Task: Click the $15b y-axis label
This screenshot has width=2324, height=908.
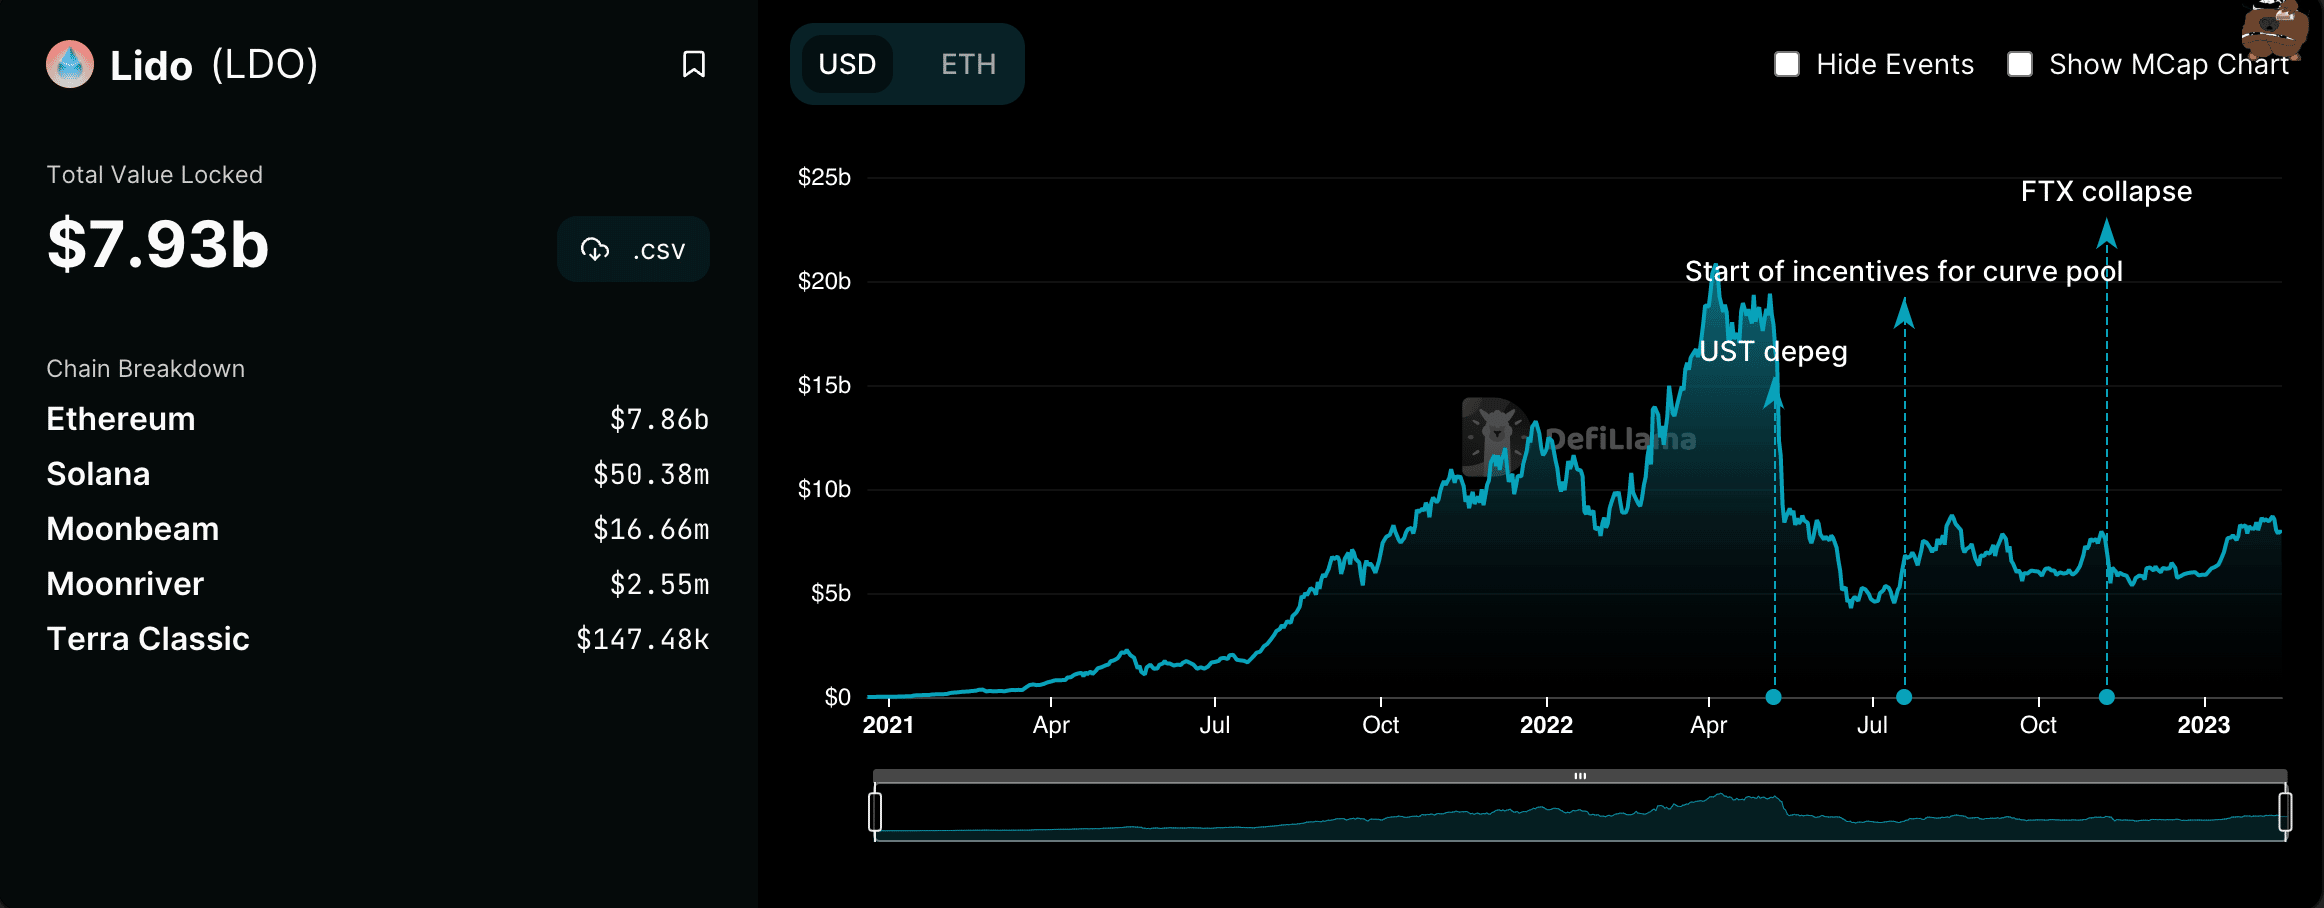Action: coord(824,385)
